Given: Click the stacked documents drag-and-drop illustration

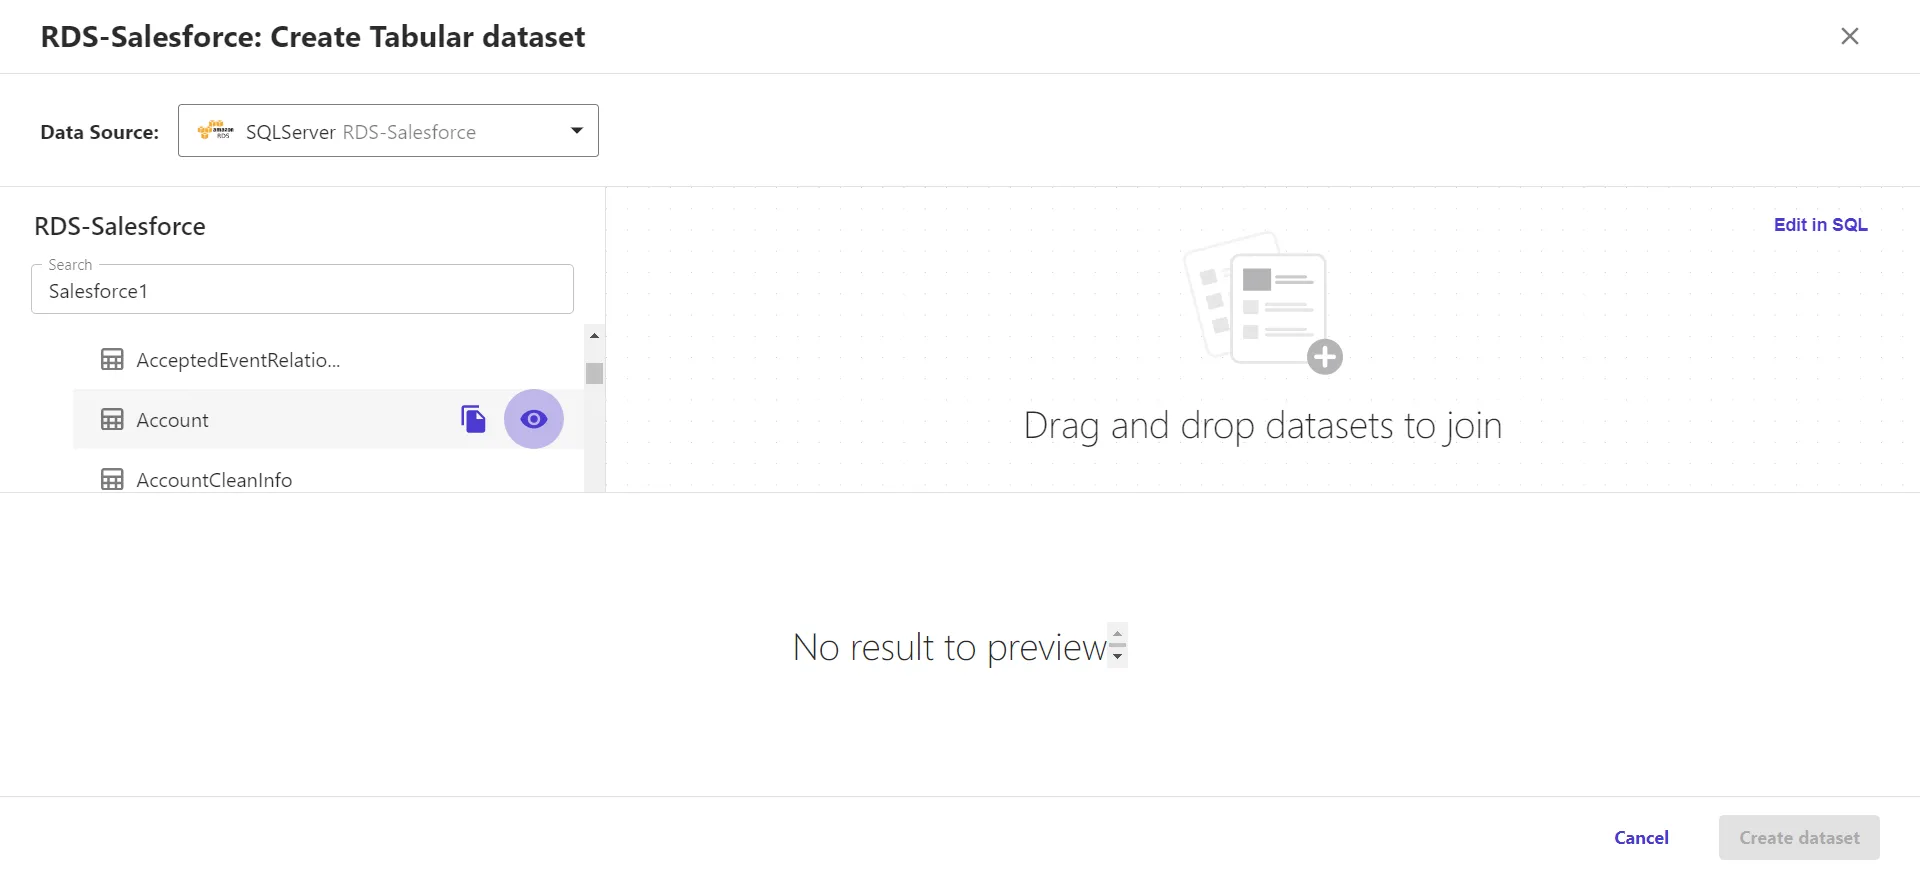Looking at the screenshot, I should point(1256,298).
